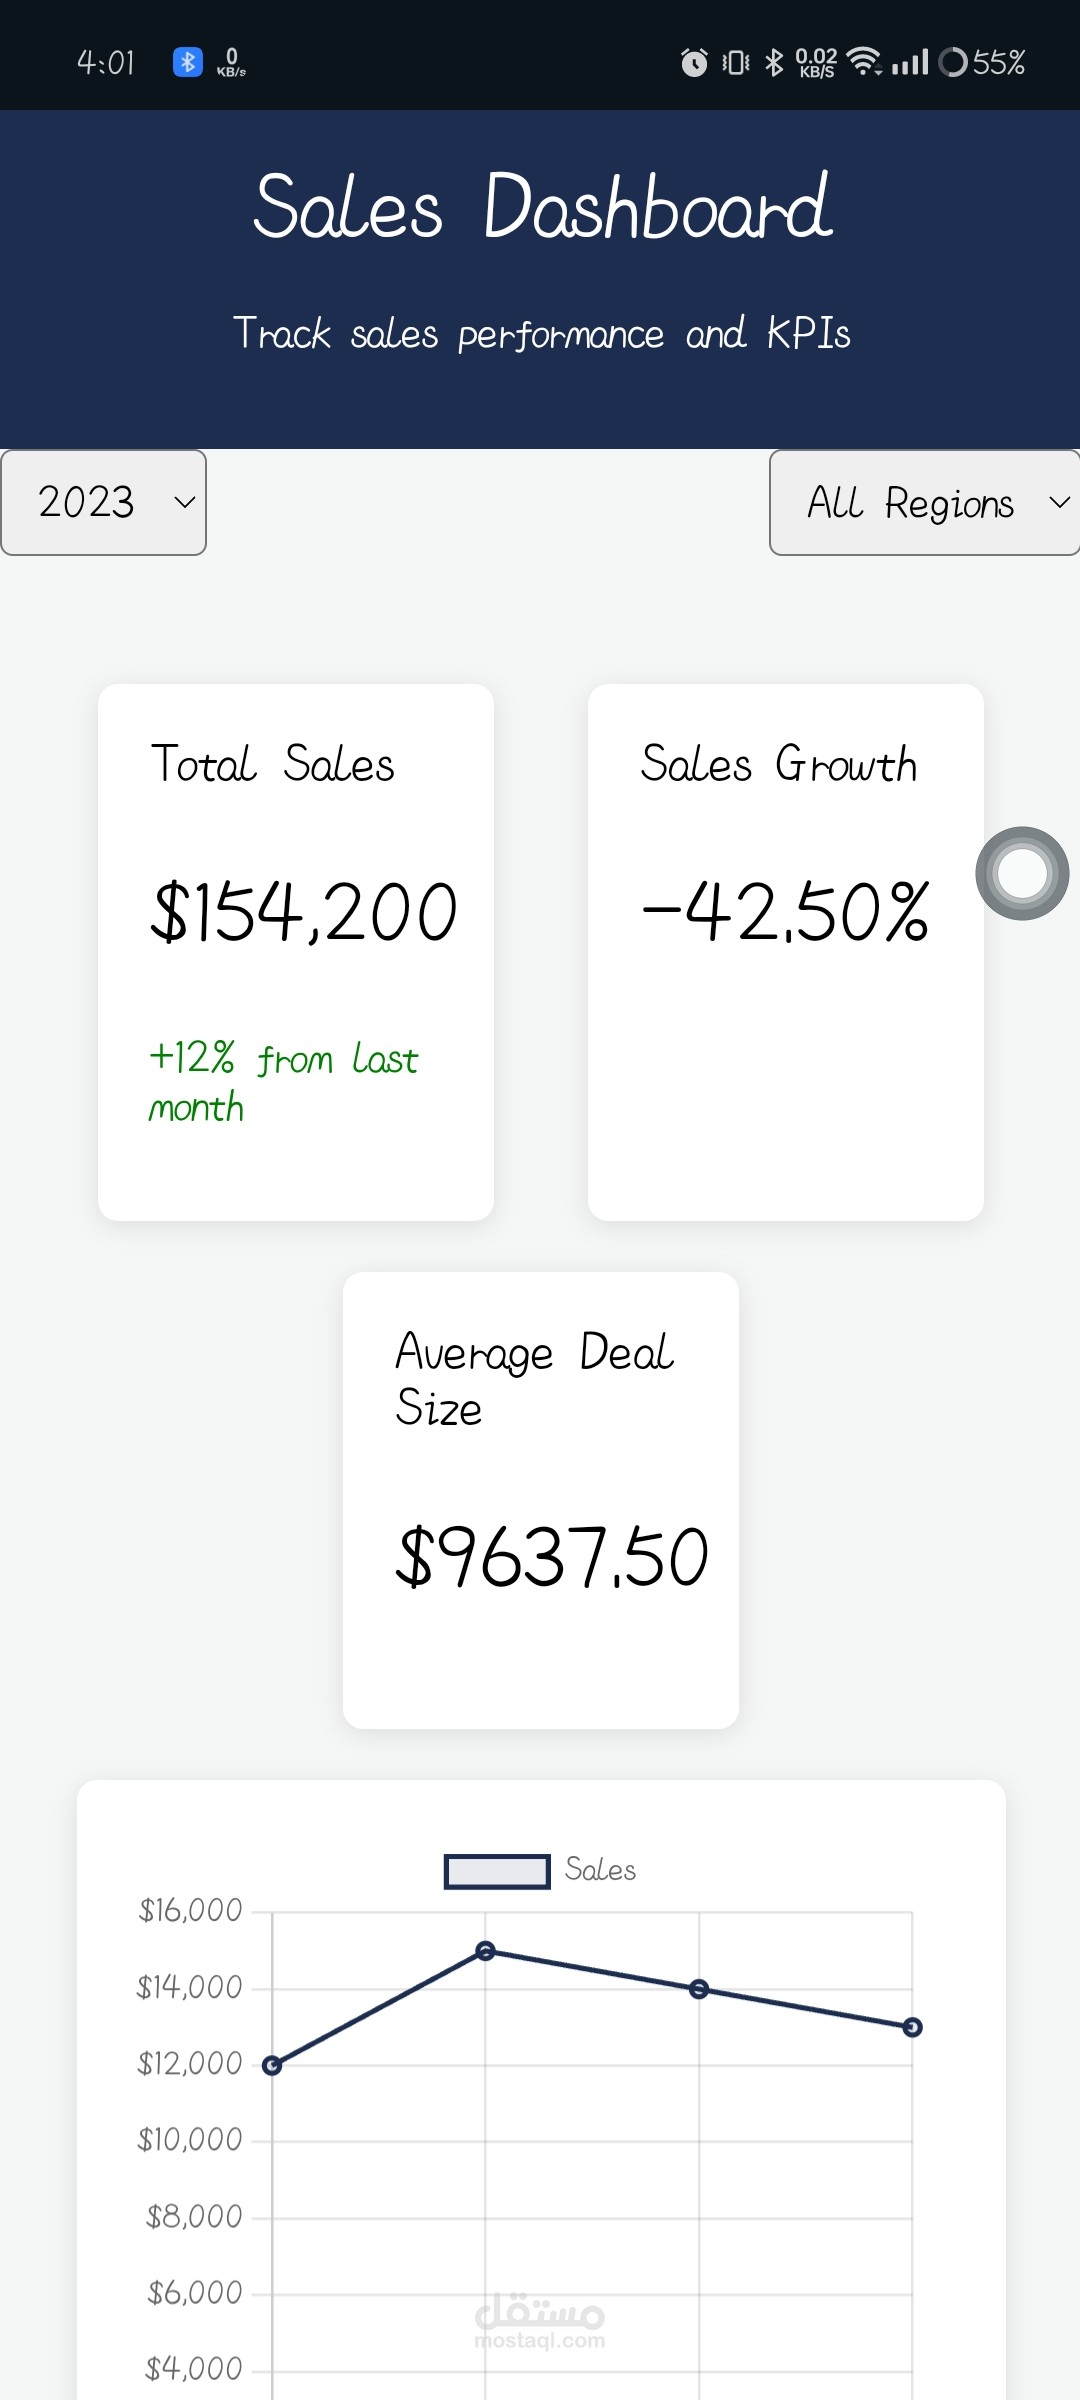Click the Sales legend label
This screenshot has width=1080, height=2400.
click(600, 1870)
